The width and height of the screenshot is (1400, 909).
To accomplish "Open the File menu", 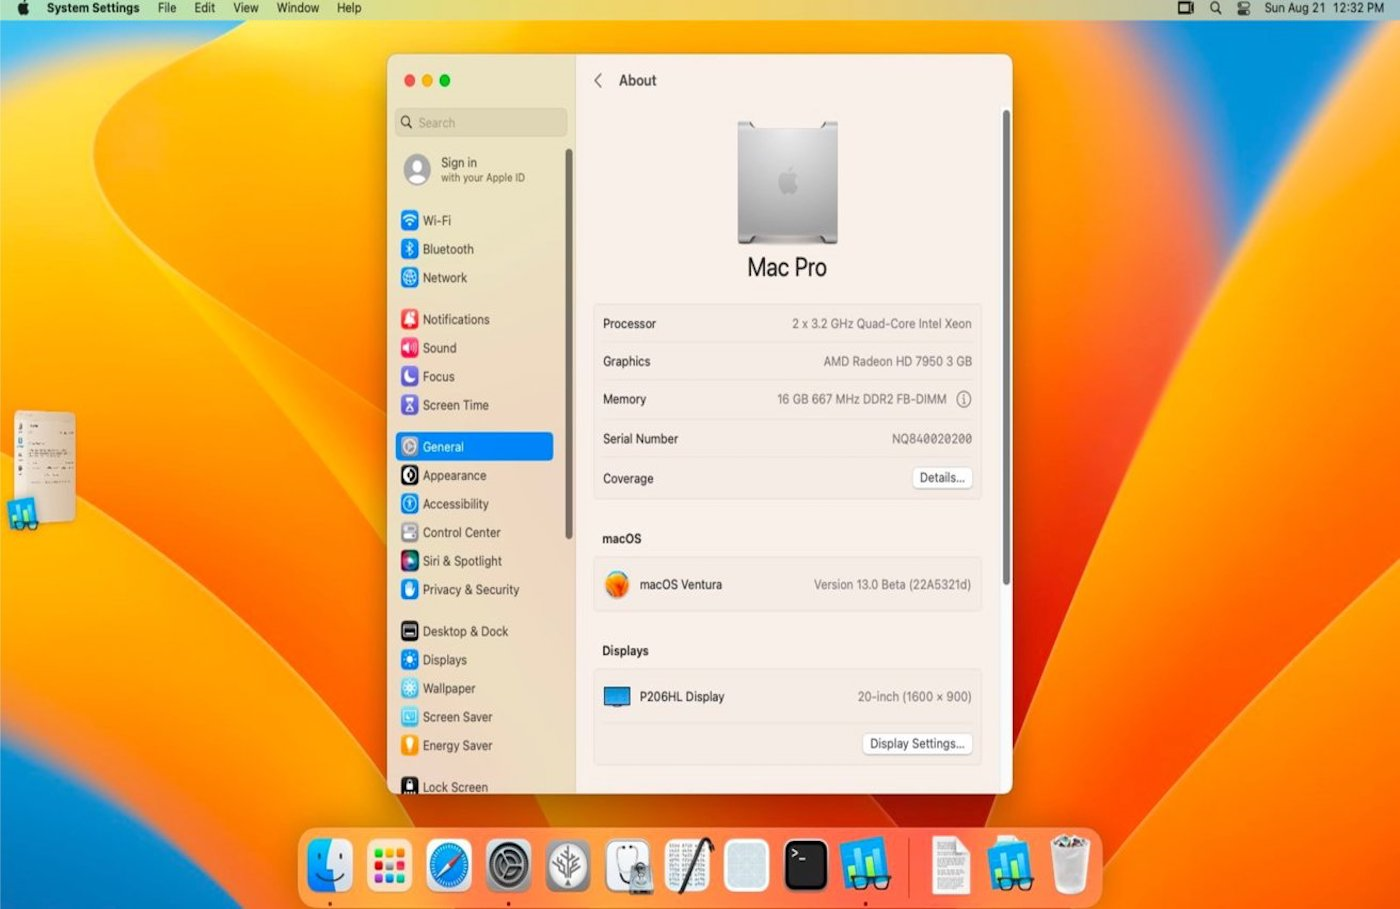I will click(167, 8).
